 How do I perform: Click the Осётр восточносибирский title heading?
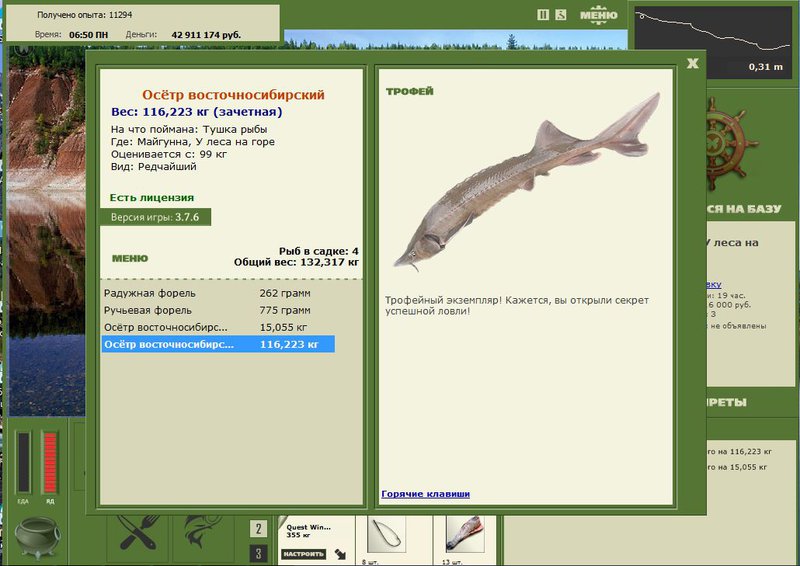pos(233,94)
